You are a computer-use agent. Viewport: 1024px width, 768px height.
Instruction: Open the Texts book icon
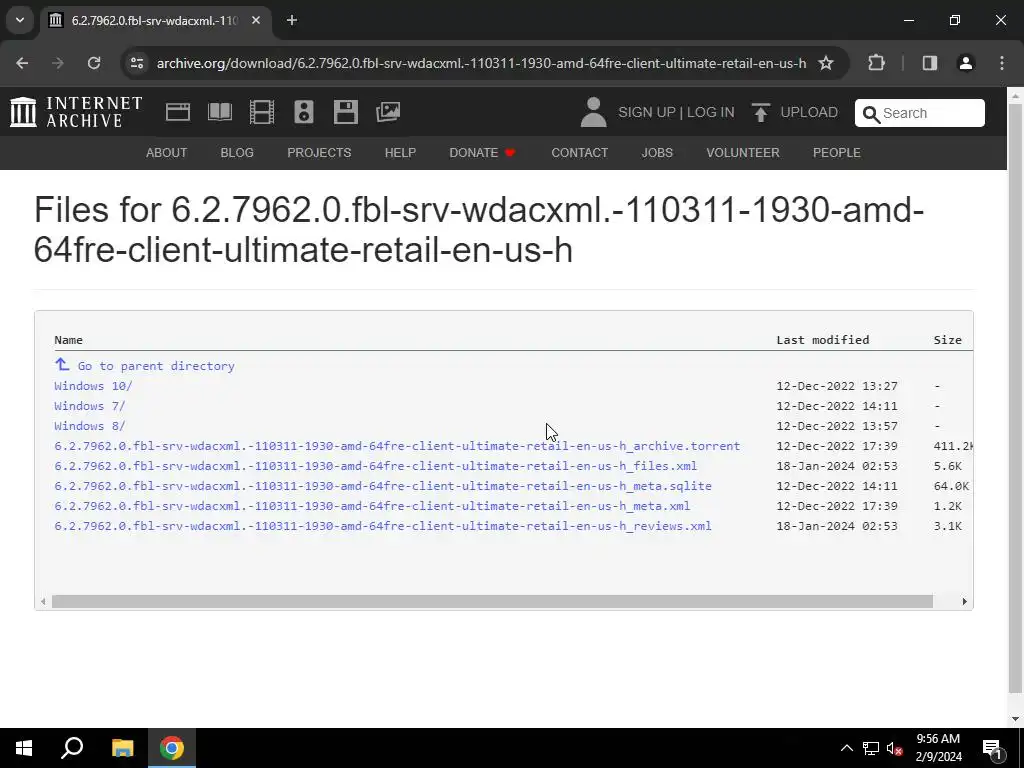click(220, 112)
